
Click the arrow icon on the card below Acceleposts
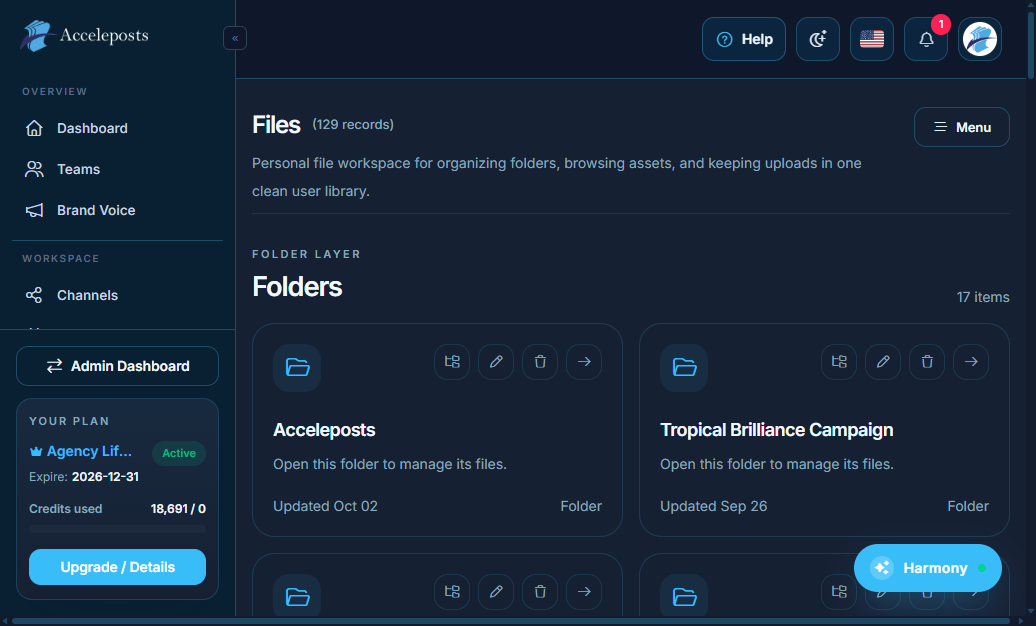tap(584, 592)
